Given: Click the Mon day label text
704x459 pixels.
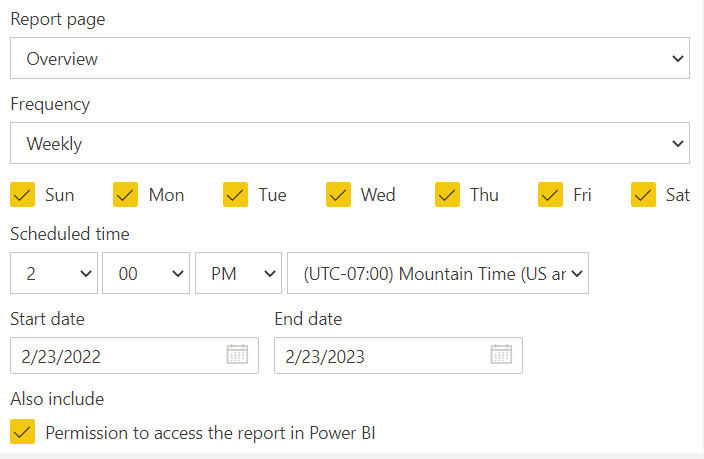Looking at the screenshot, I should coord(166,195).
